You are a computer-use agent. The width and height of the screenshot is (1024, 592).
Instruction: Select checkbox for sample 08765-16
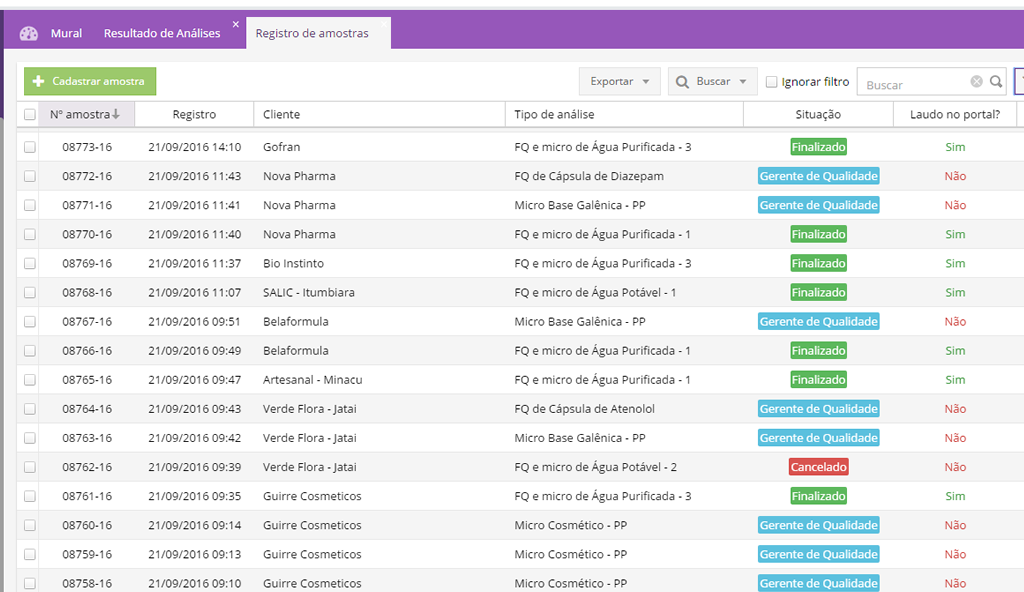[30, 380]
